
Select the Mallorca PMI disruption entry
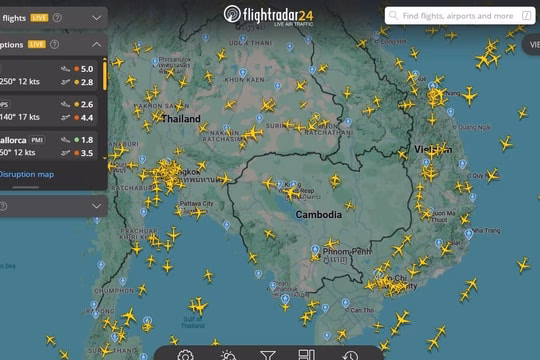coord(48,146)
